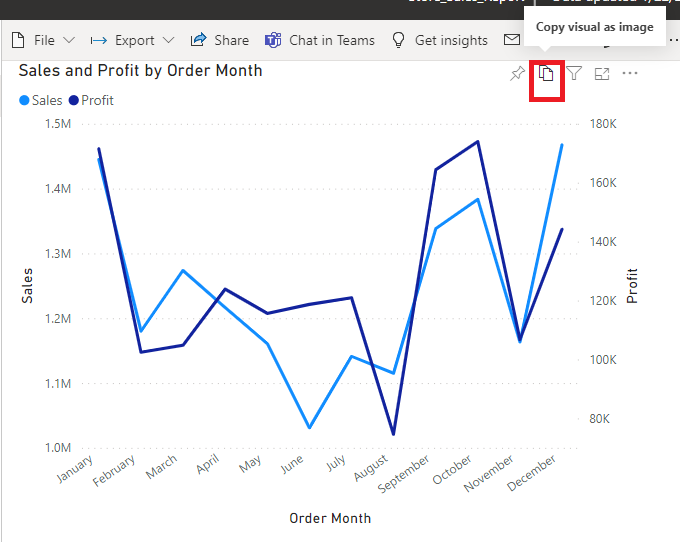This screenshot has width=680, height=542.
Task: Click the Teams logo icon
Action: 273,40
